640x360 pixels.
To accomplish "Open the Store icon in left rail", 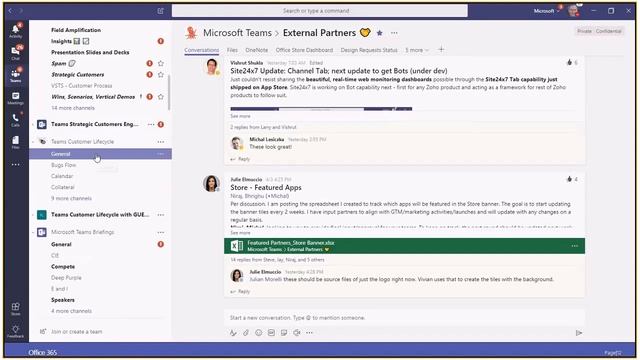I will 16,309.
